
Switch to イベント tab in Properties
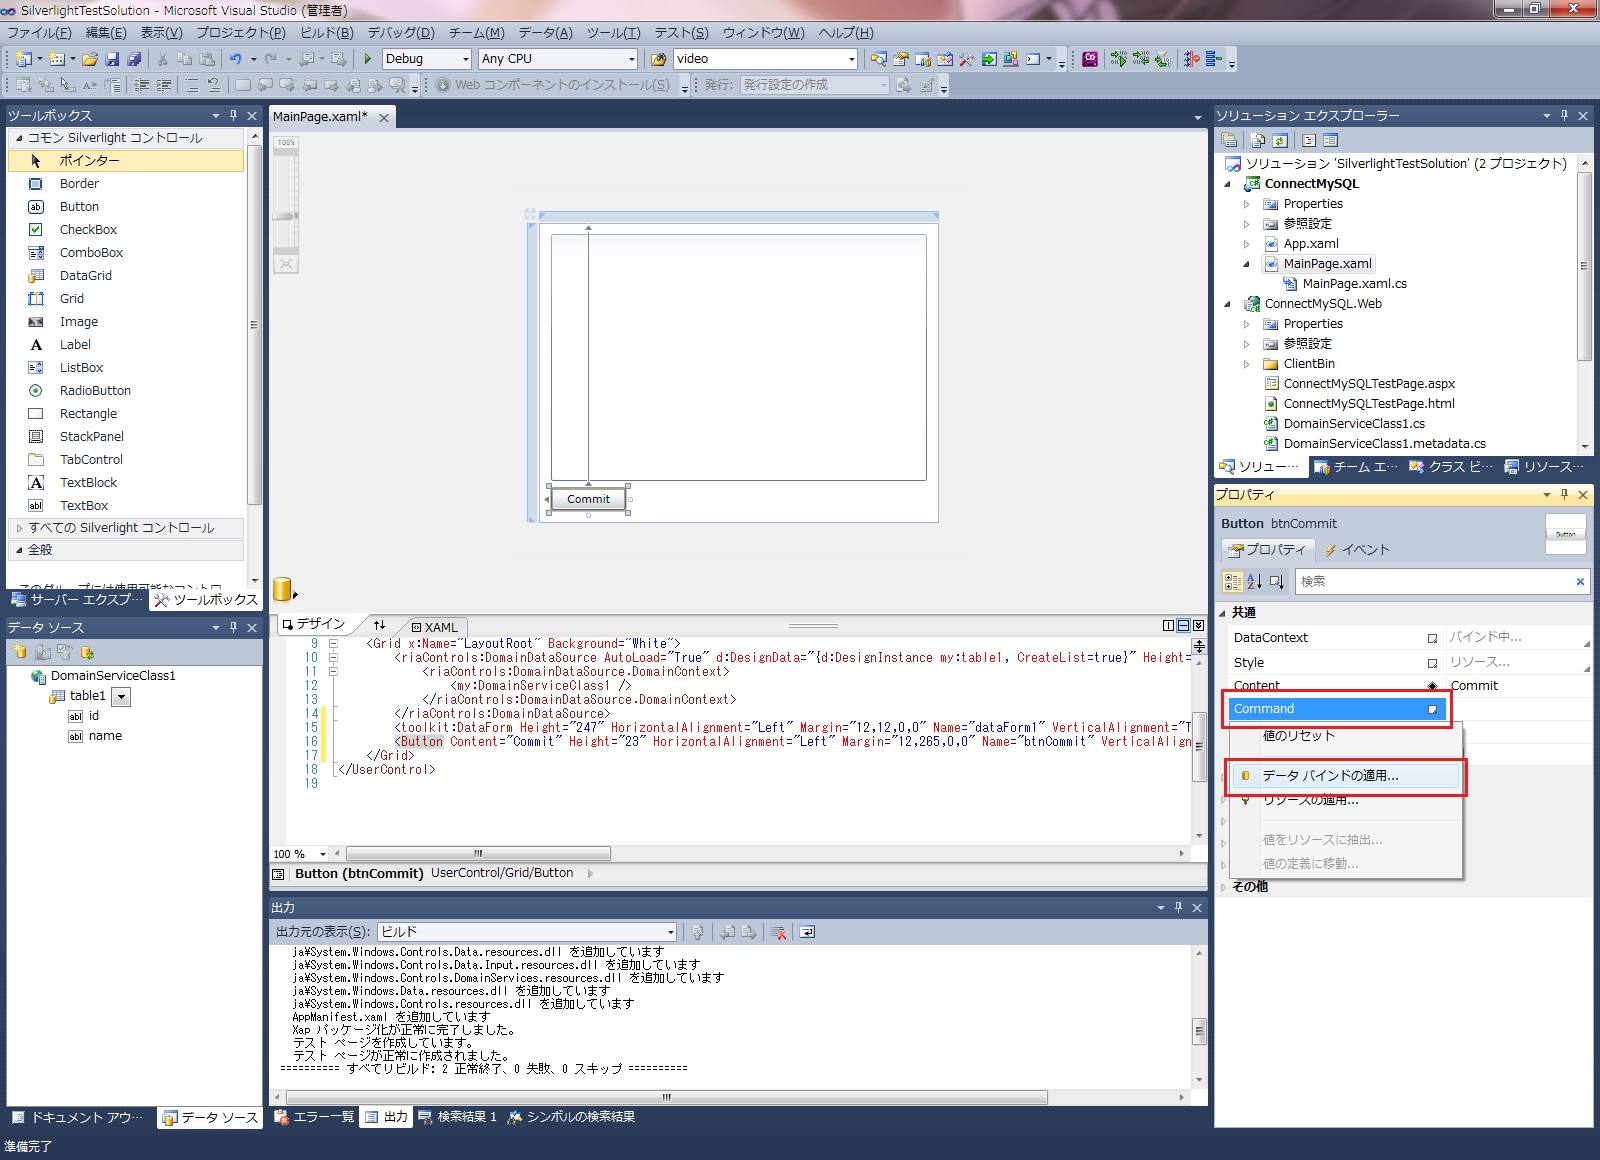tap(1357, 550)
